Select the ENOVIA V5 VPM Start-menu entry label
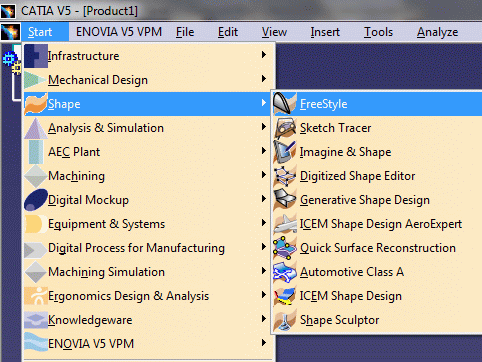This screenshot has width=482, height=362. point(91,344)
